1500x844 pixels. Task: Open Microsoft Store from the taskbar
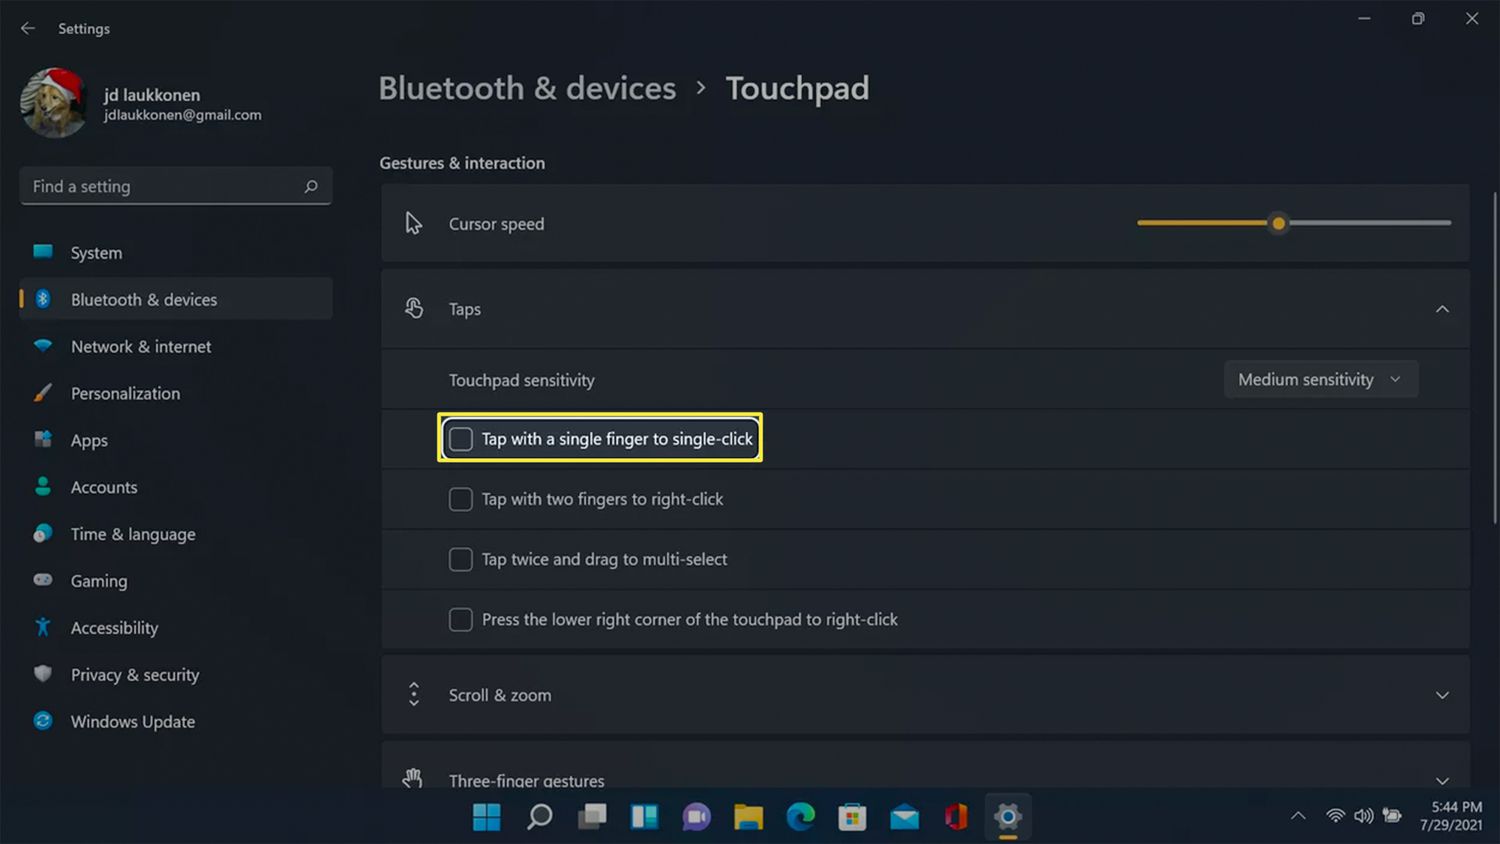tap(852, 817)
